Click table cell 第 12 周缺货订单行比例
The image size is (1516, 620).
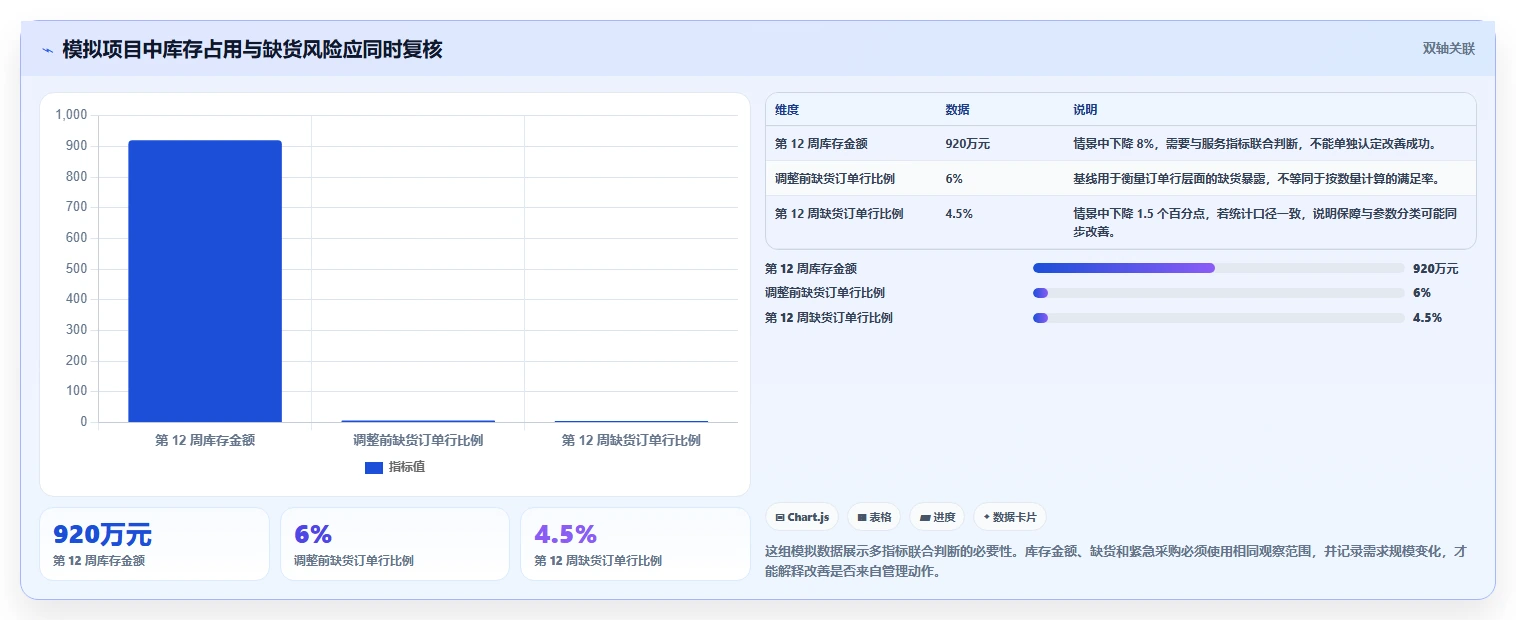coord(839,214)
